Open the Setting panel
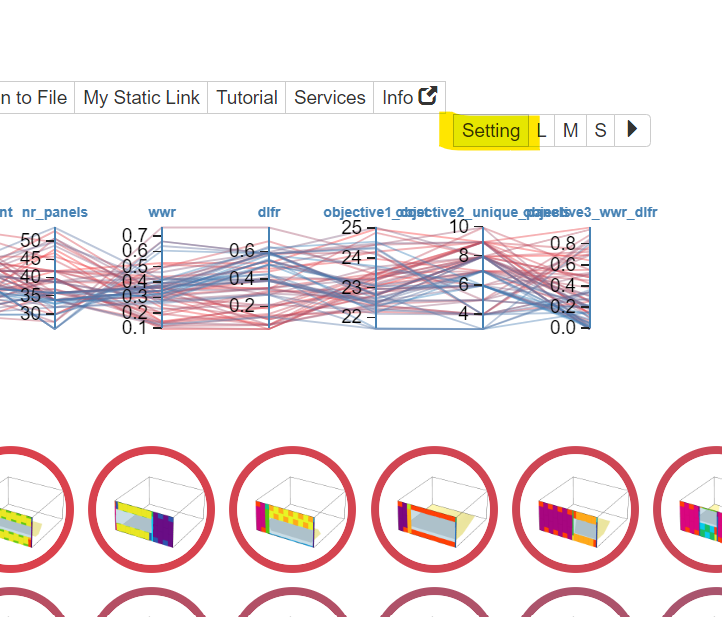This screenshot has height=617, width=722. [491, 131]
